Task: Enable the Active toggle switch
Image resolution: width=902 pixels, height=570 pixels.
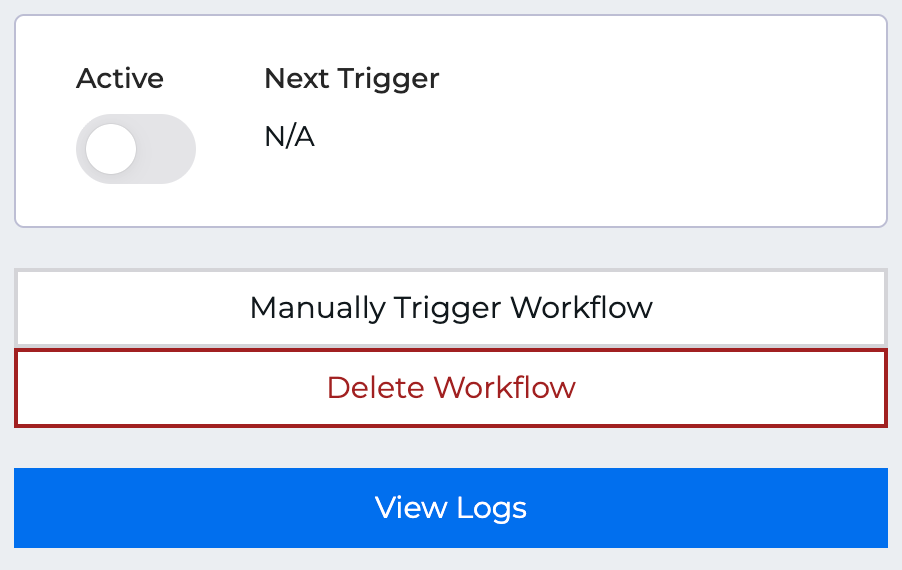Action: [x=135, y=149]
